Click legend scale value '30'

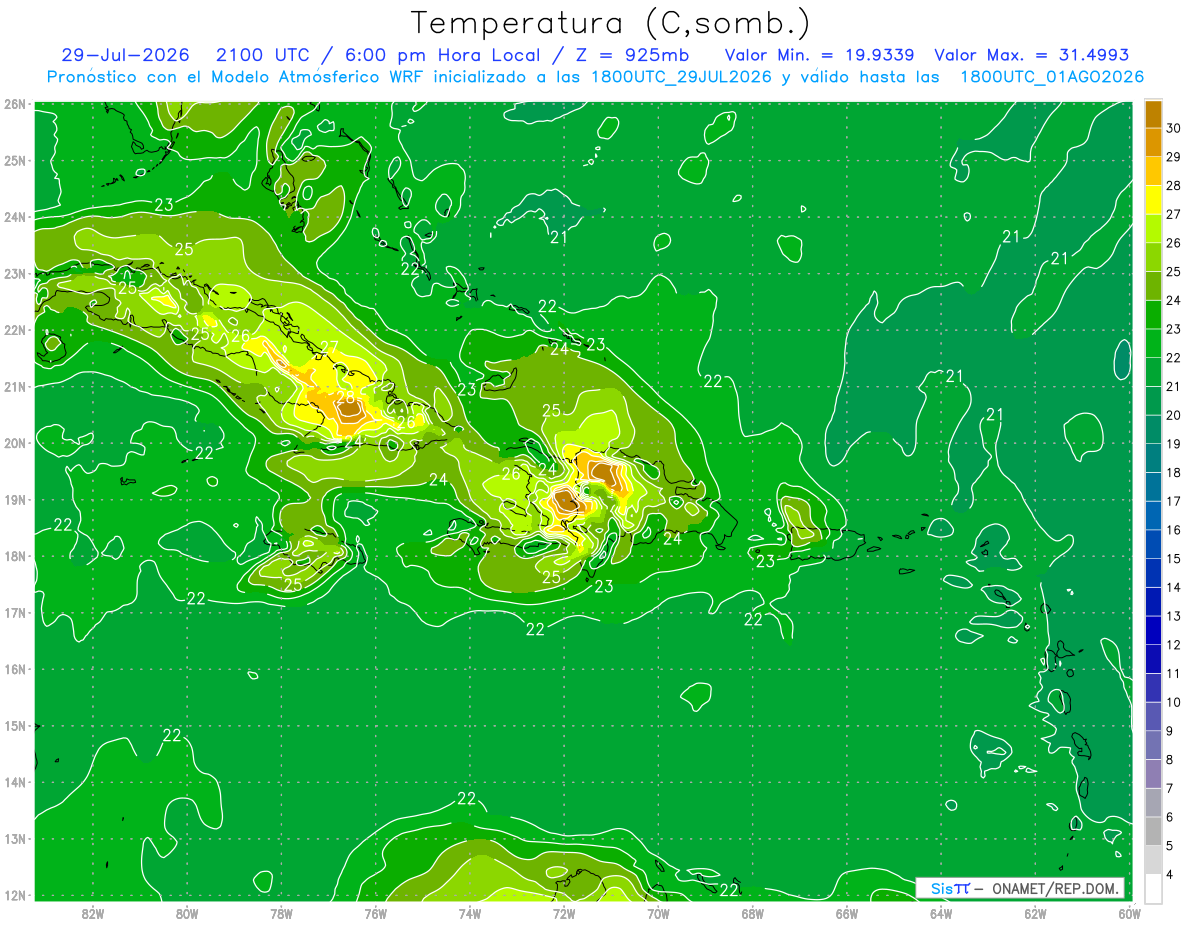click(1173, 128)
